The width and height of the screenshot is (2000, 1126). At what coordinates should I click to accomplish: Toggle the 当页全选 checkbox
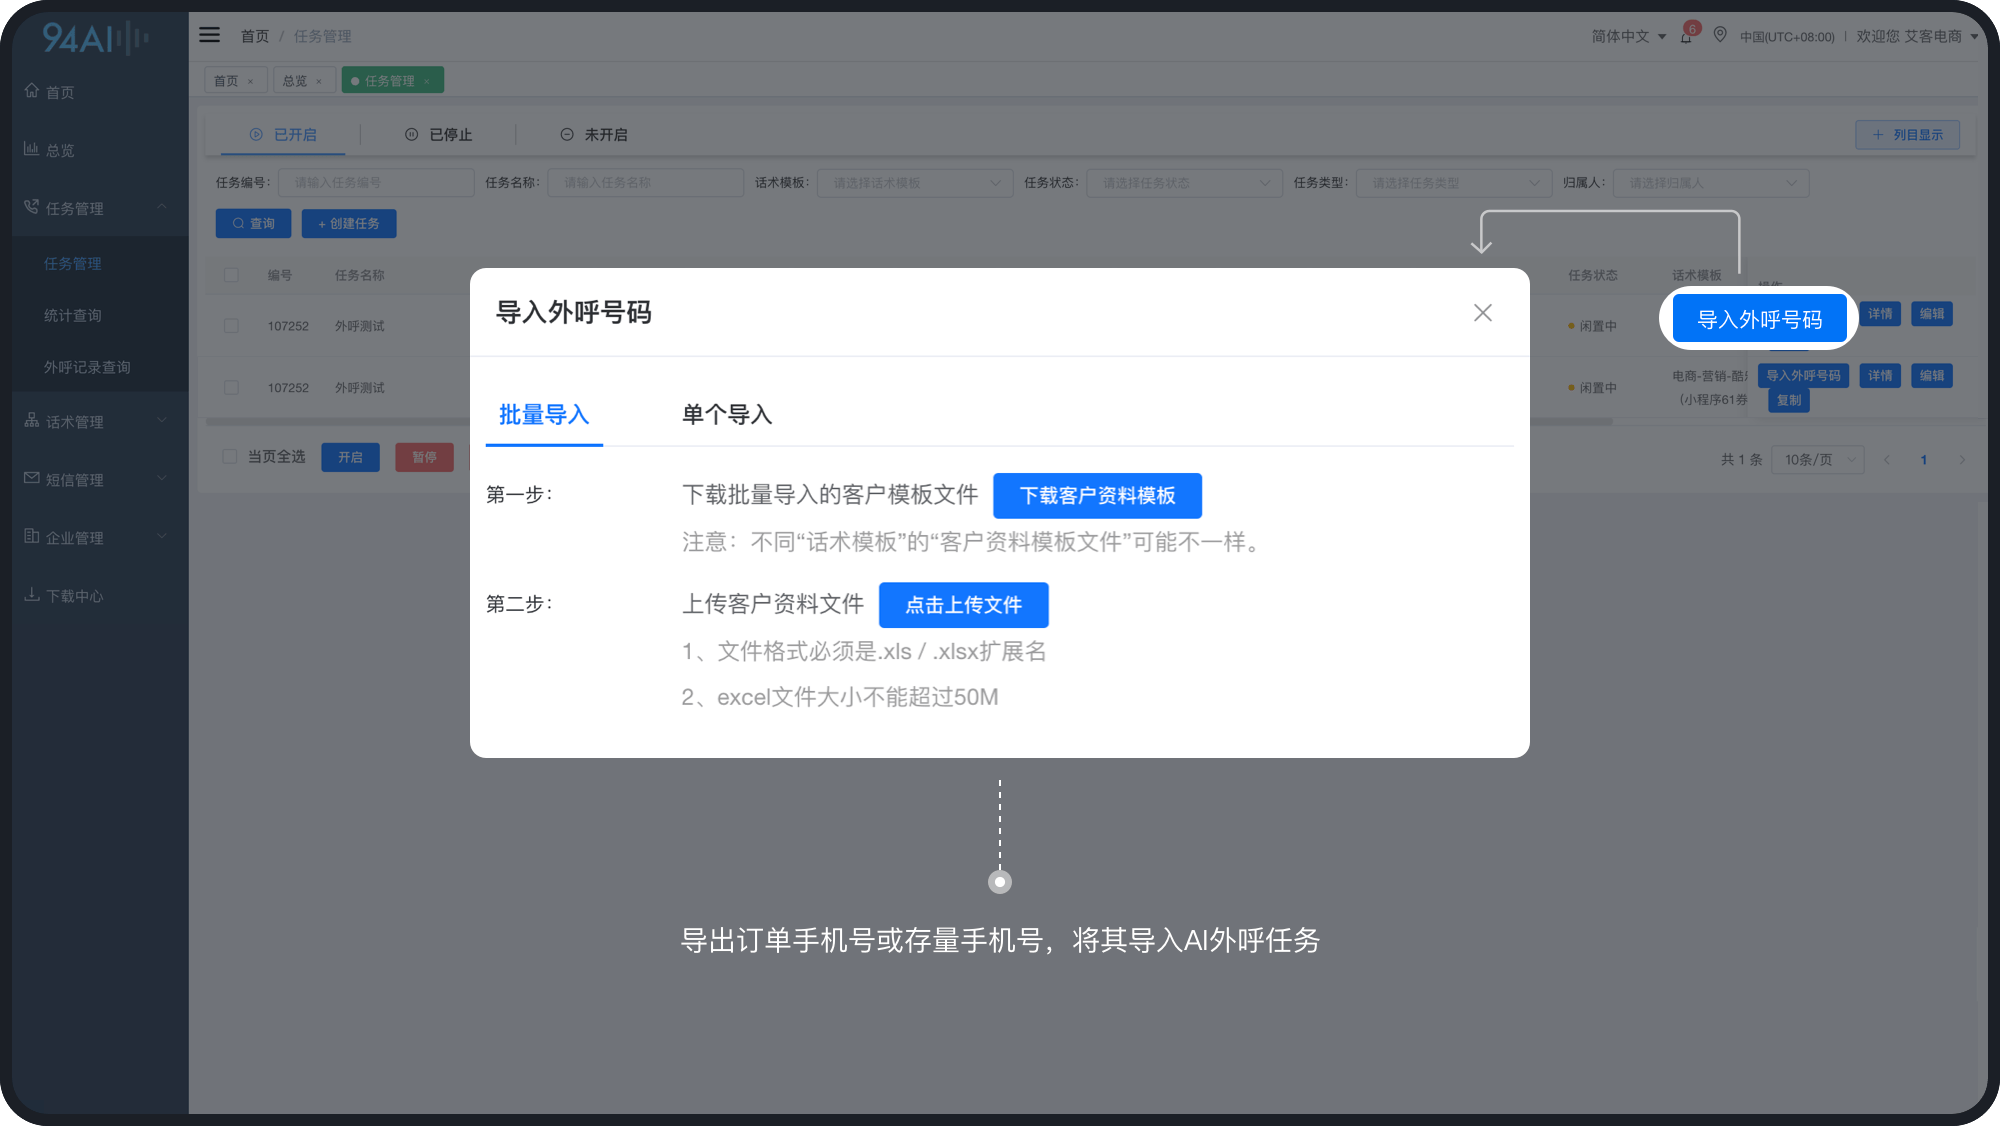coord(230,457)
